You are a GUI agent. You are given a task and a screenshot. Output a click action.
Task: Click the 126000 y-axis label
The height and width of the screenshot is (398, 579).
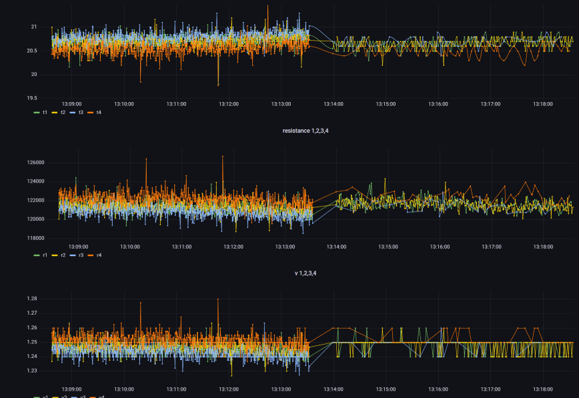(35, 162)
